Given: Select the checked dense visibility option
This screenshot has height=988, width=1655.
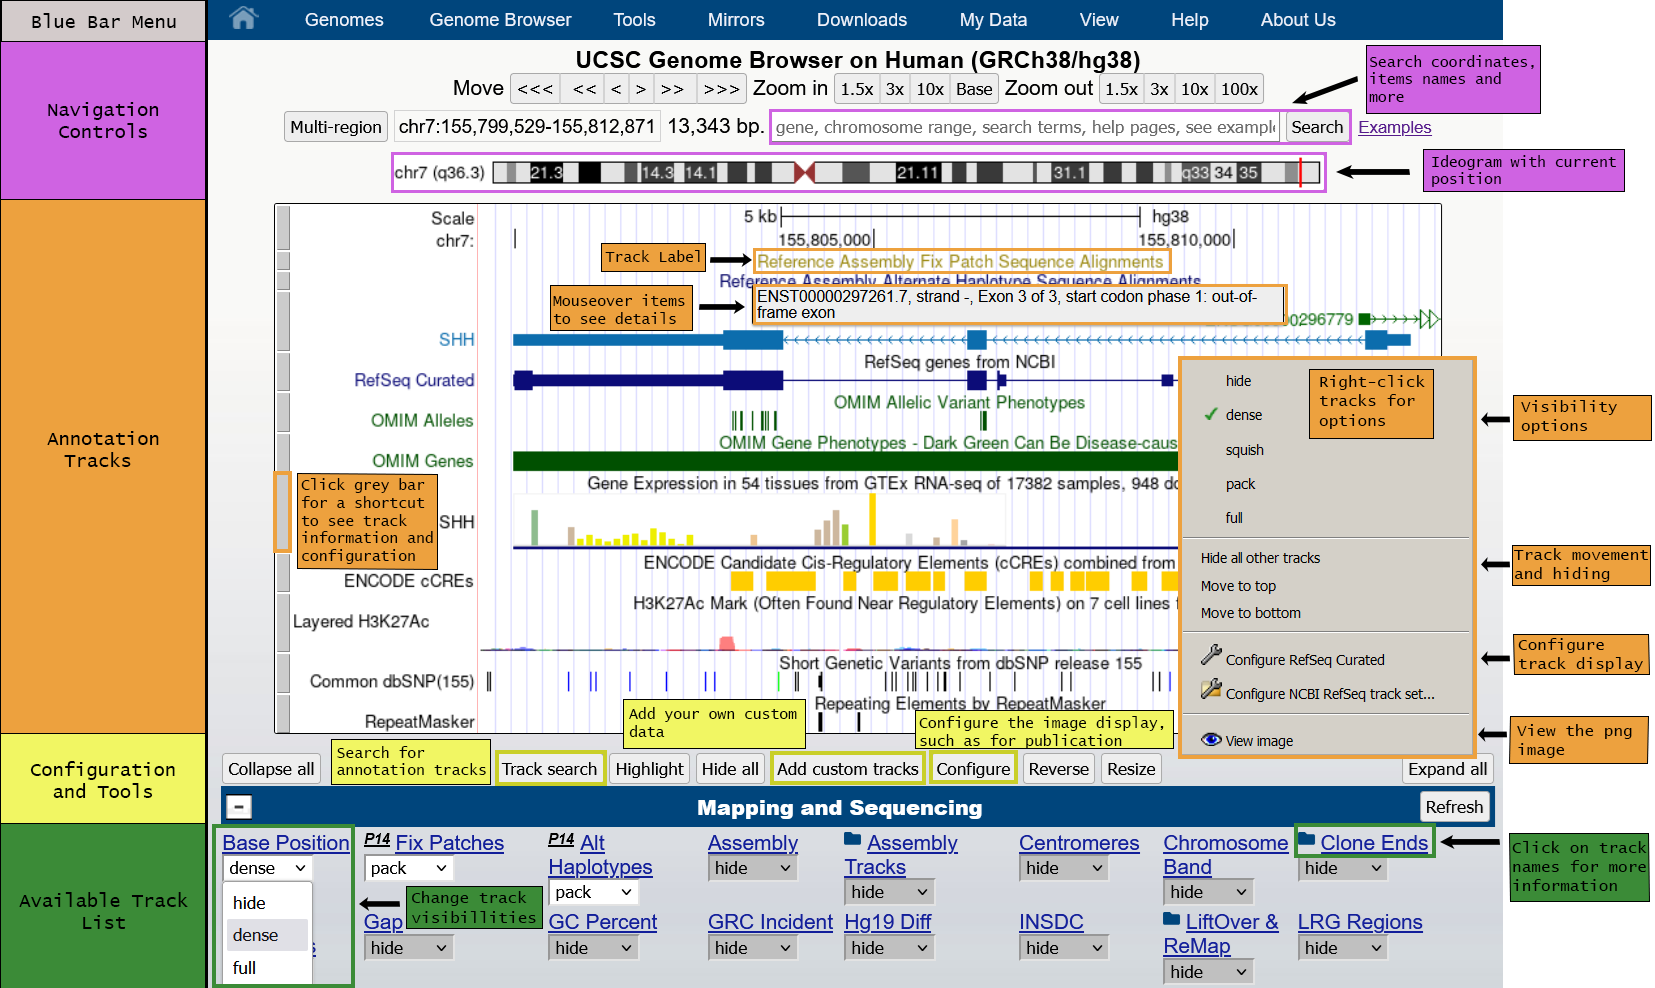Looking at the screenshot, I should coord(1243,415).
